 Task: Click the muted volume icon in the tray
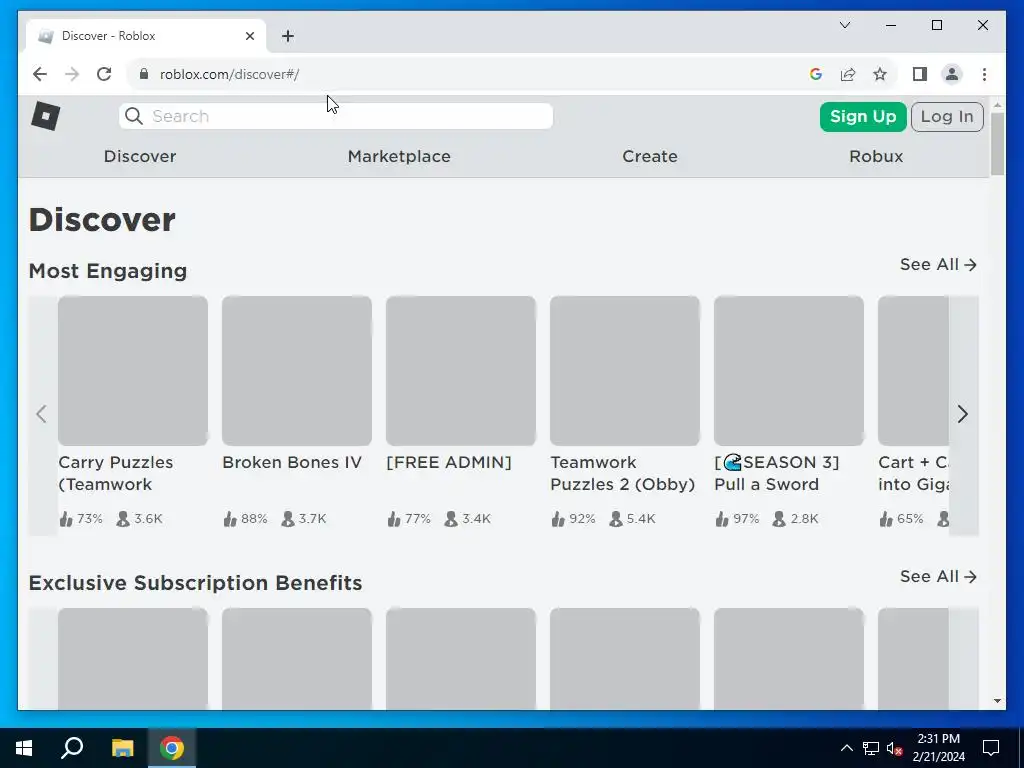[895, 748]
